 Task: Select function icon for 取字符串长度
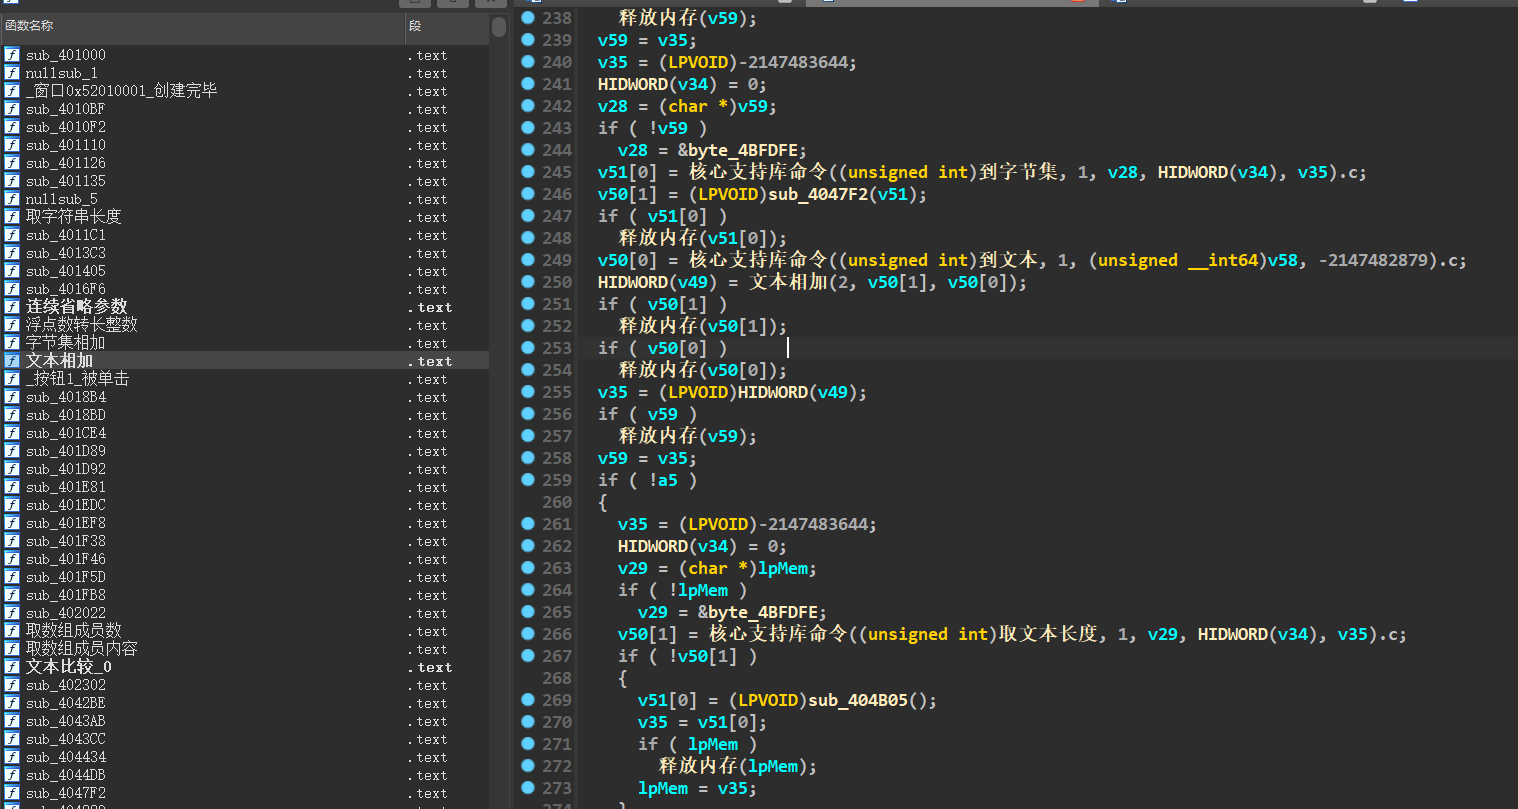click(x=12, y=217)
